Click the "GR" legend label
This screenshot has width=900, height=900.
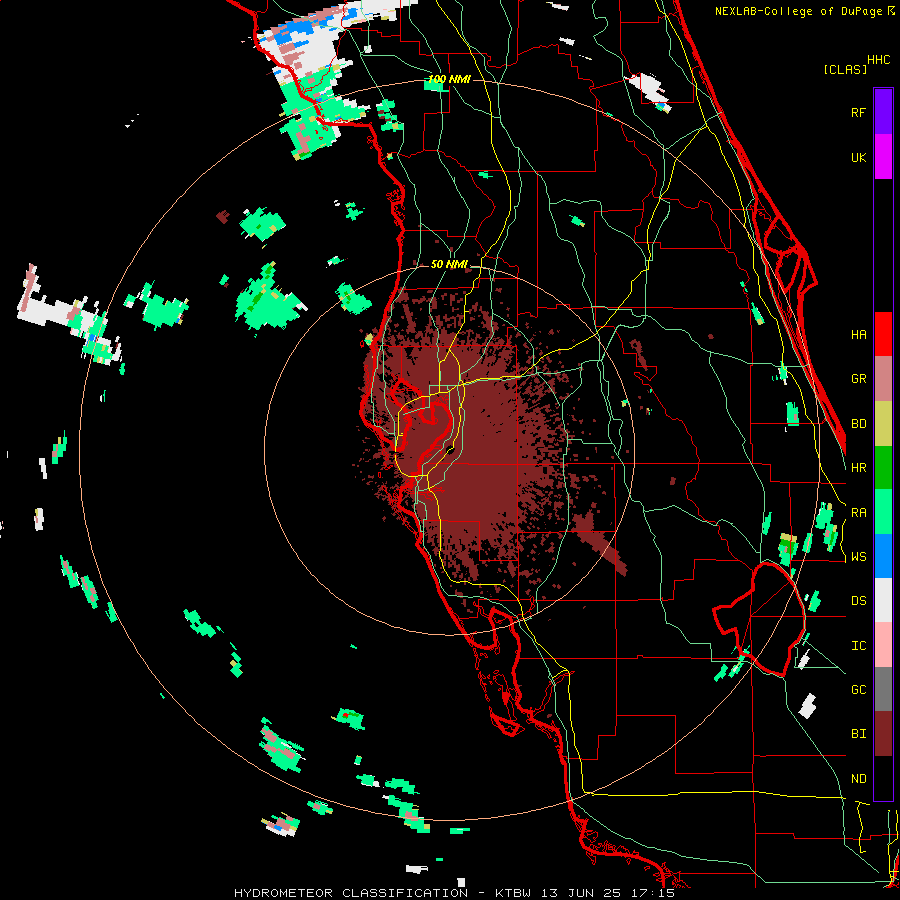click(x=858, y=379)
